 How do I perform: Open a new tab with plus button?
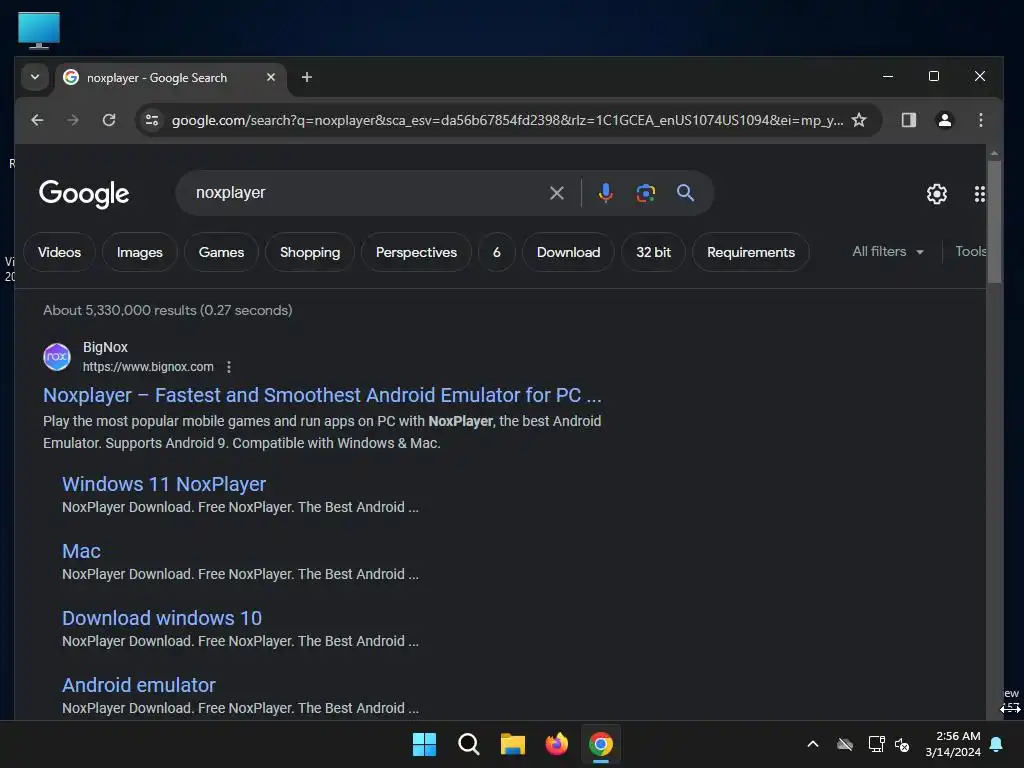(x=306, y=77)
